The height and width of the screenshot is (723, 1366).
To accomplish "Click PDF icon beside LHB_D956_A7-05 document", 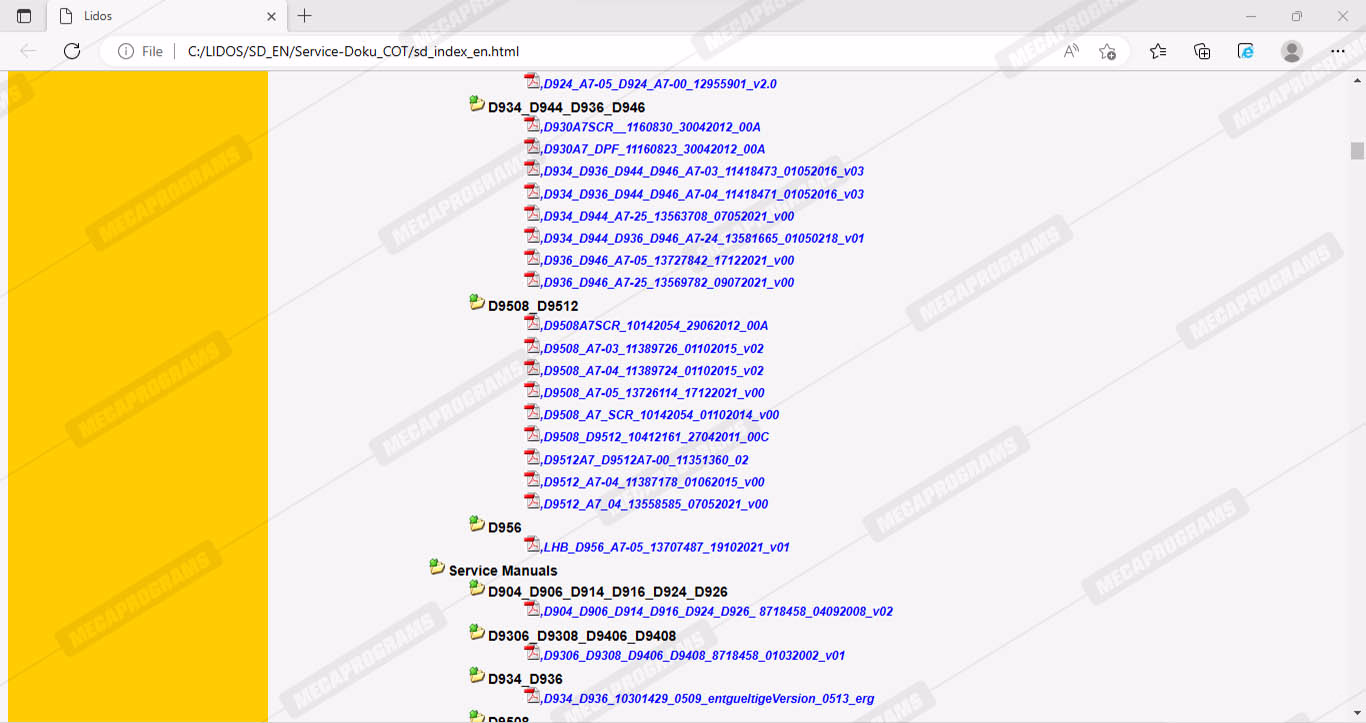I will [x=532, y=545].
